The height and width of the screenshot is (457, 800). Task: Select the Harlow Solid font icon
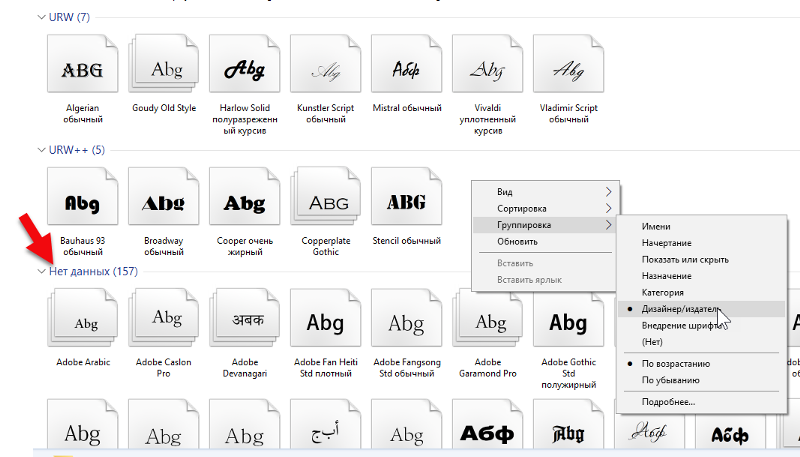(245, 64)
